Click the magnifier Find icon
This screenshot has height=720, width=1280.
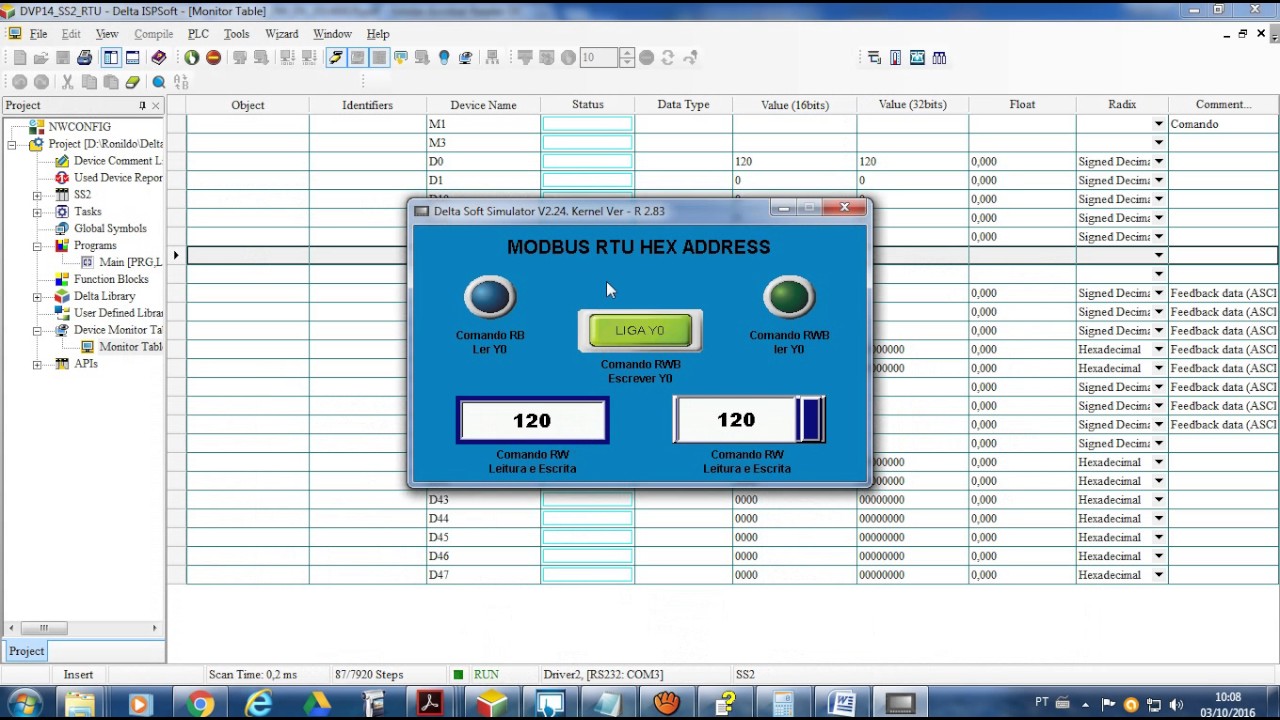coord(159,82)
